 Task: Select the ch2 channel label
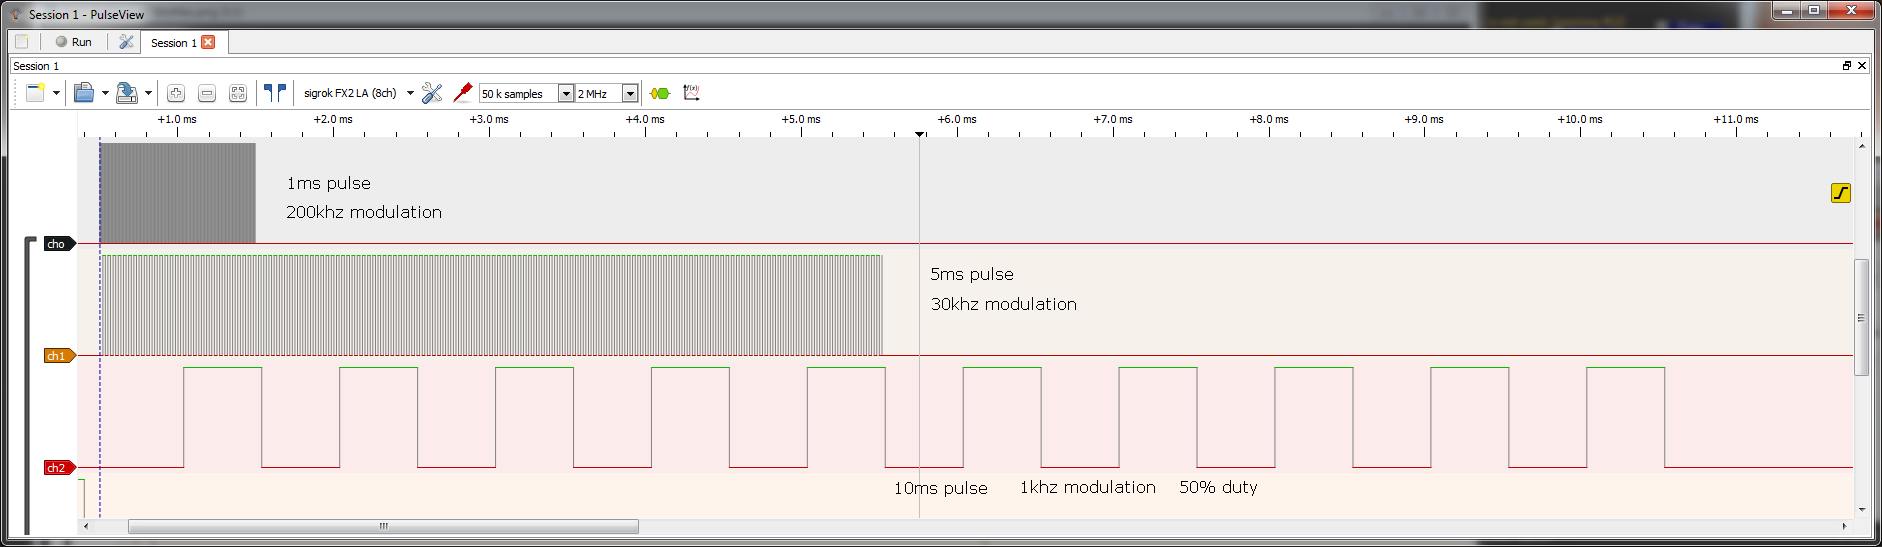pos(59,468)
